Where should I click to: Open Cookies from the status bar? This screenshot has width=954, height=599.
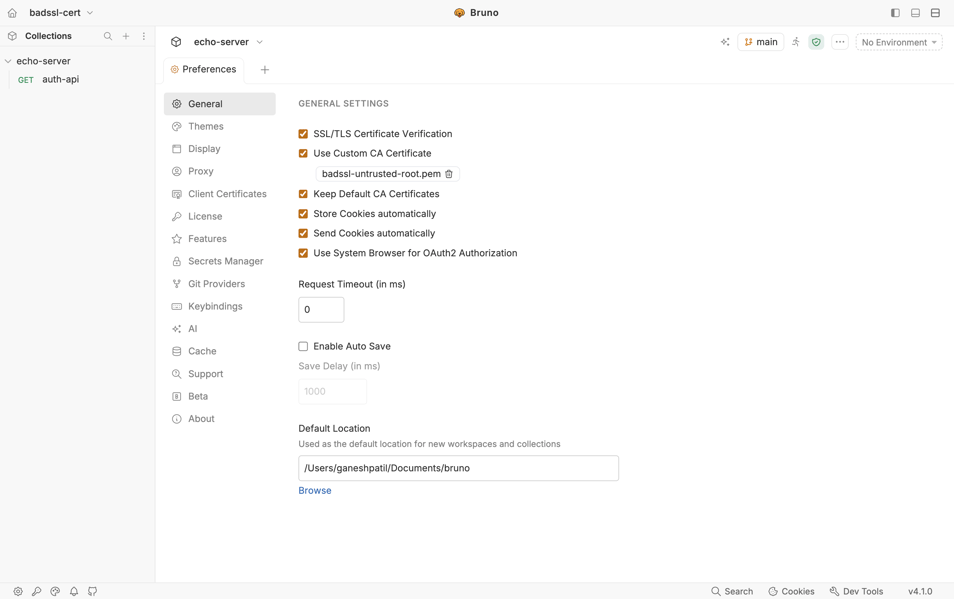pyautogui.click(x=791, y=591)
